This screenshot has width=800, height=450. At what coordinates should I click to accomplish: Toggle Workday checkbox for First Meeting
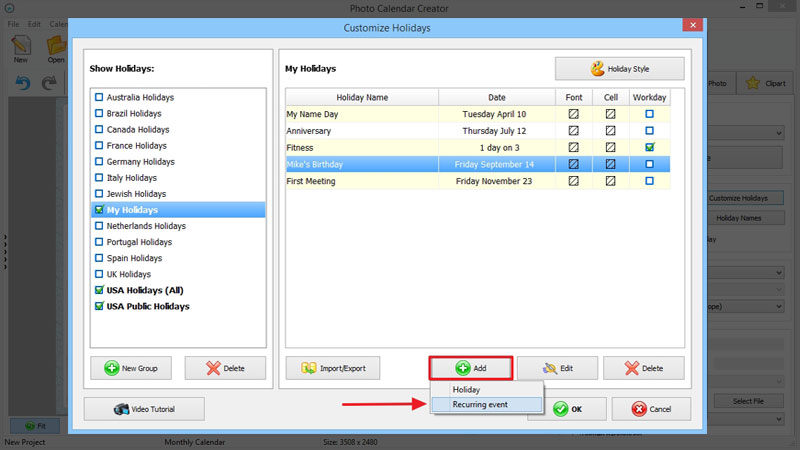click(x=649, y=181)
